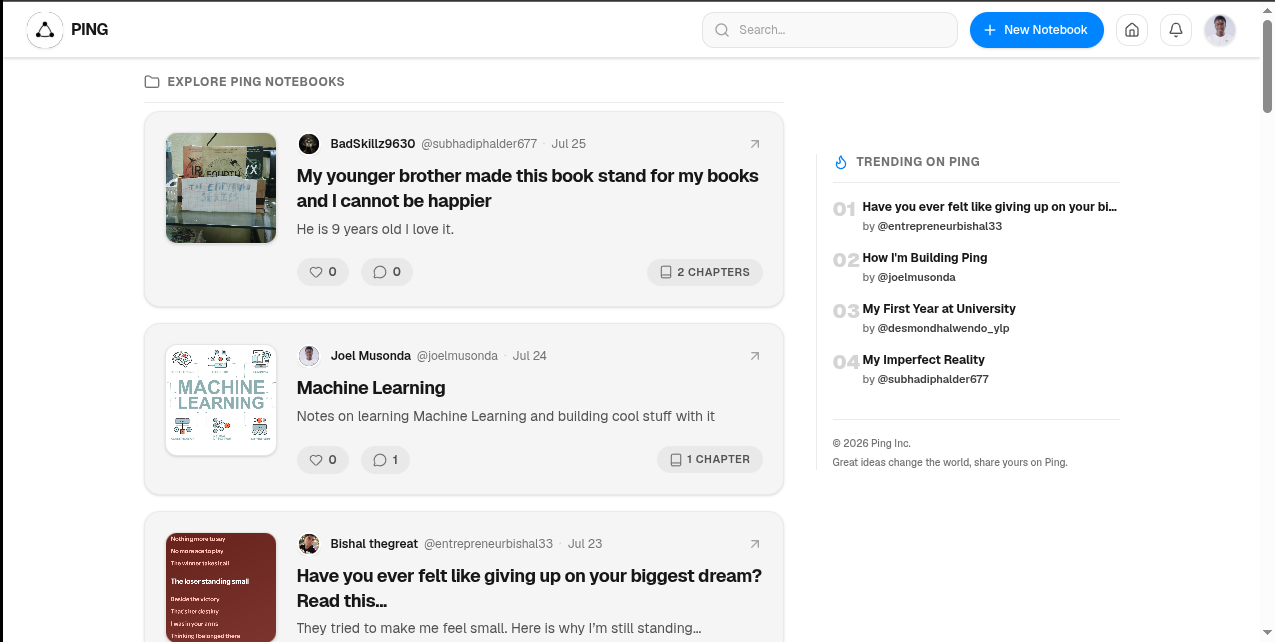Viewport: 1275px width, 642px height.
Task: Visit @joelmusonda from the trending list
Action: coord(917,278)
